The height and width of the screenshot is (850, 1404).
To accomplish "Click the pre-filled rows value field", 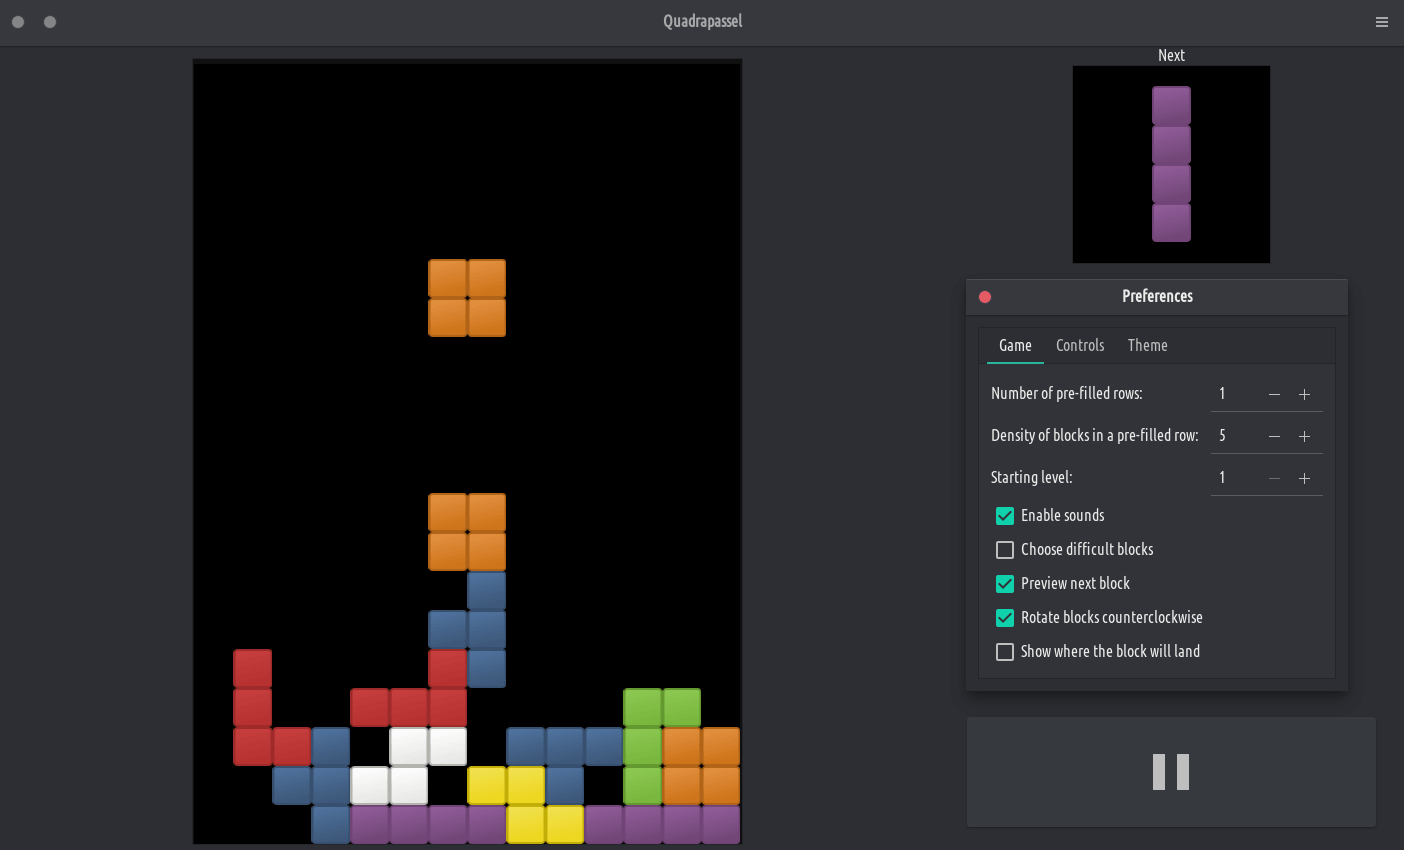I will click(1234, 394).
